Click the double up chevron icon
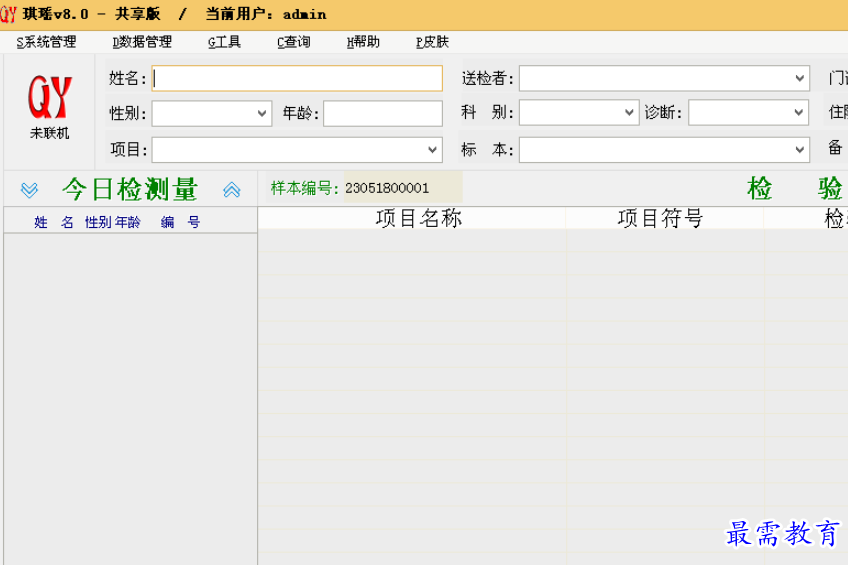848x565 pixels. [231, 189]
